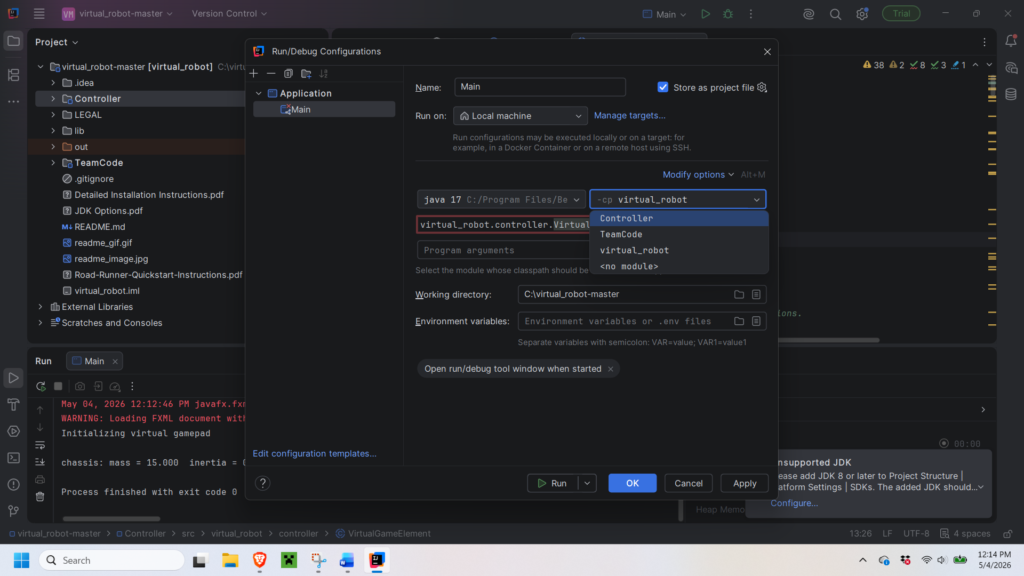Open the dialog help question mark
1024x576 pixels.
click(x=263, y=483)
